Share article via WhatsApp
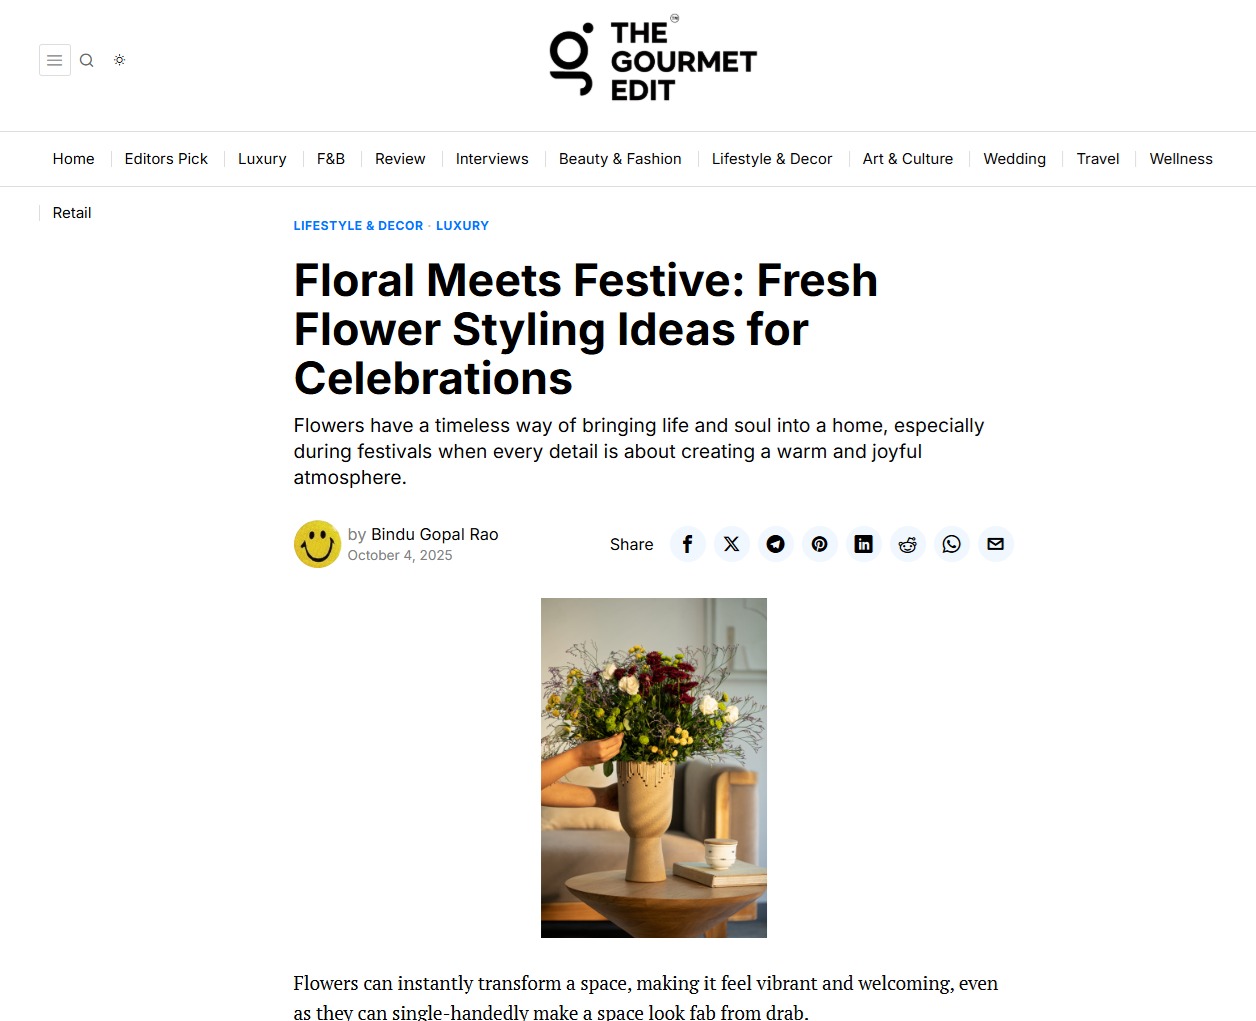This screenshot has height=1021, width=1256. (x=952, y=544)
